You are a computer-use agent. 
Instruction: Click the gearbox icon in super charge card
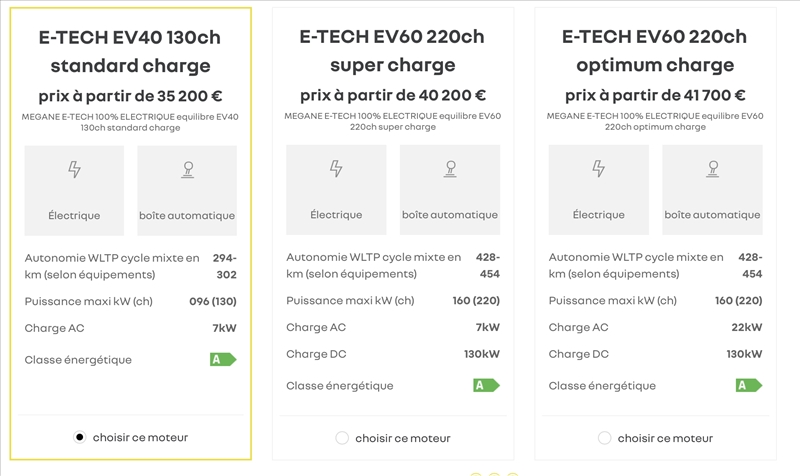(x=450, y=169)
